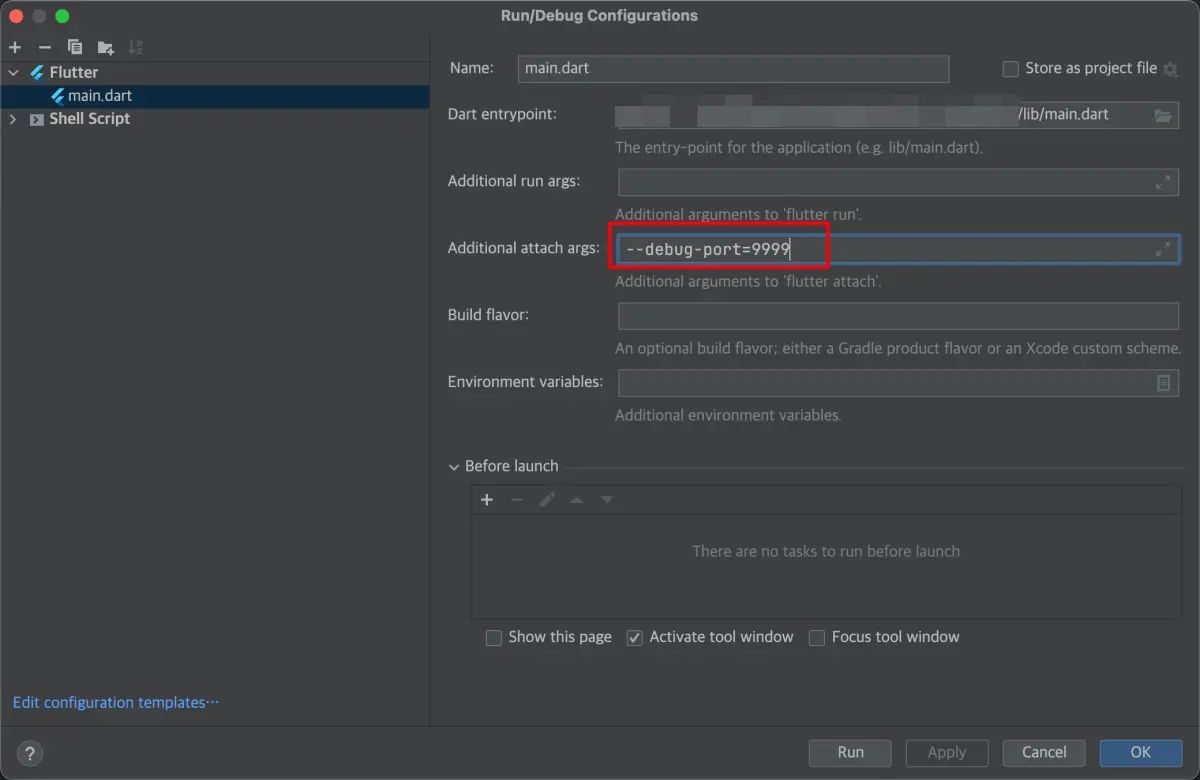Open the help button
Viewport: 1200px width, 780px height.
pos(29,753)
